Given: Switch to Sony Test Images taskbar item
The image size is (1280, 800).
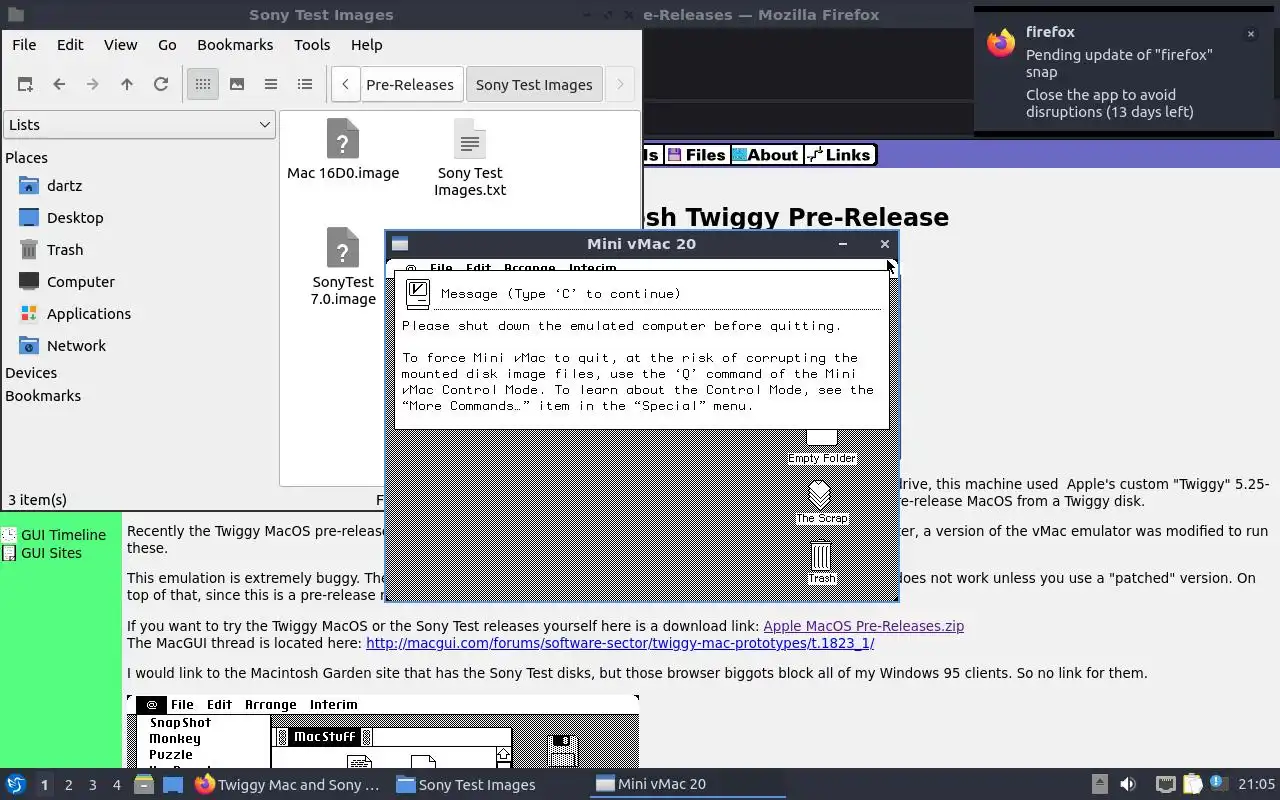Looking at the screenshot, I should [x=487, y=785].
